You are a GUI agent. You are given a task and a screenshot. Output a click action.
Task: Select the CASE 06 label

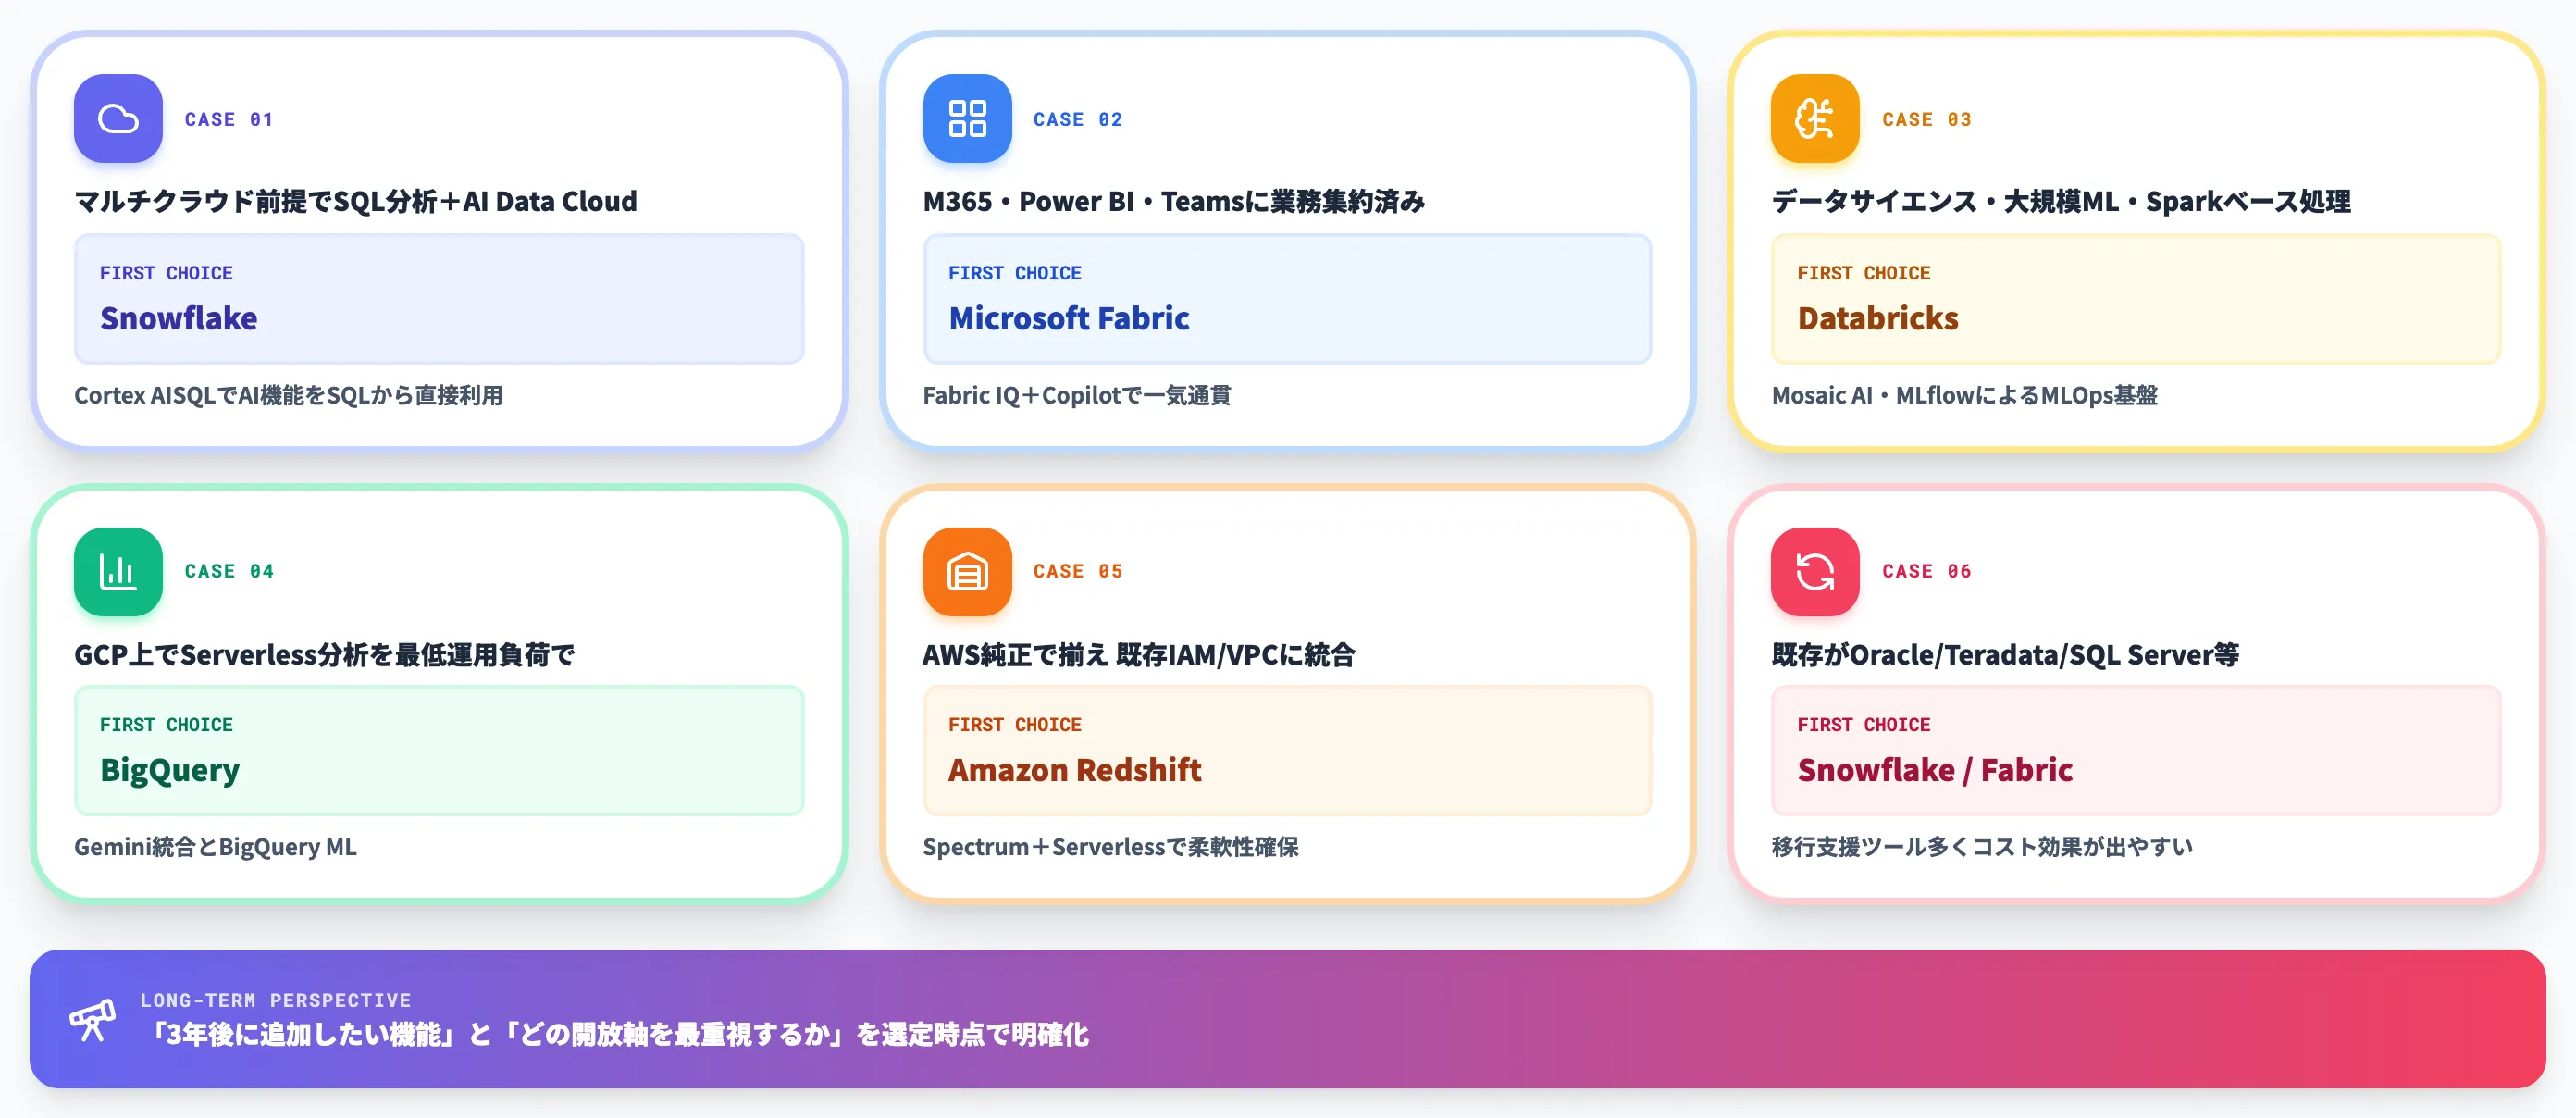pos(1927,571)
